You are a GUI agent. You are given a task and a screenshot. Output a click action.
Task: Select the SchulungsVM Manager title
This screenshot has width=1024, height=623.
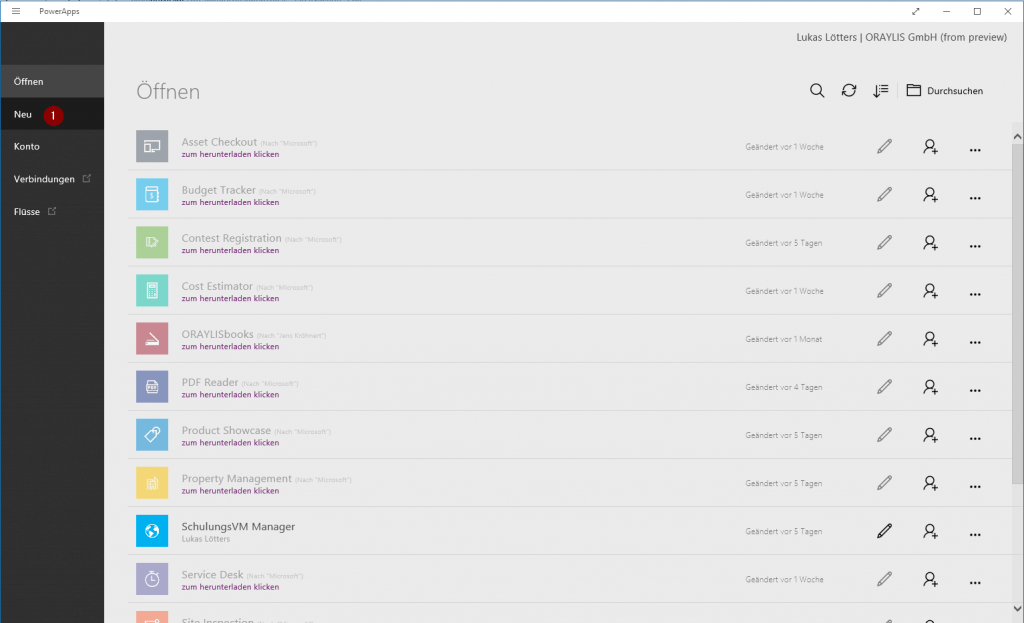click(238, 526)
